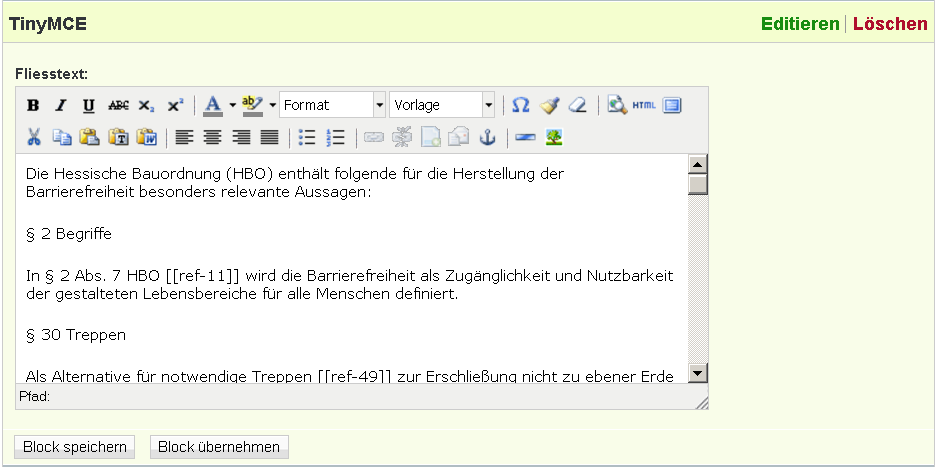Viewport: 936px width, 467px height.
Task: Cut selection with scissors icon
Action: (x=33, y=137)
